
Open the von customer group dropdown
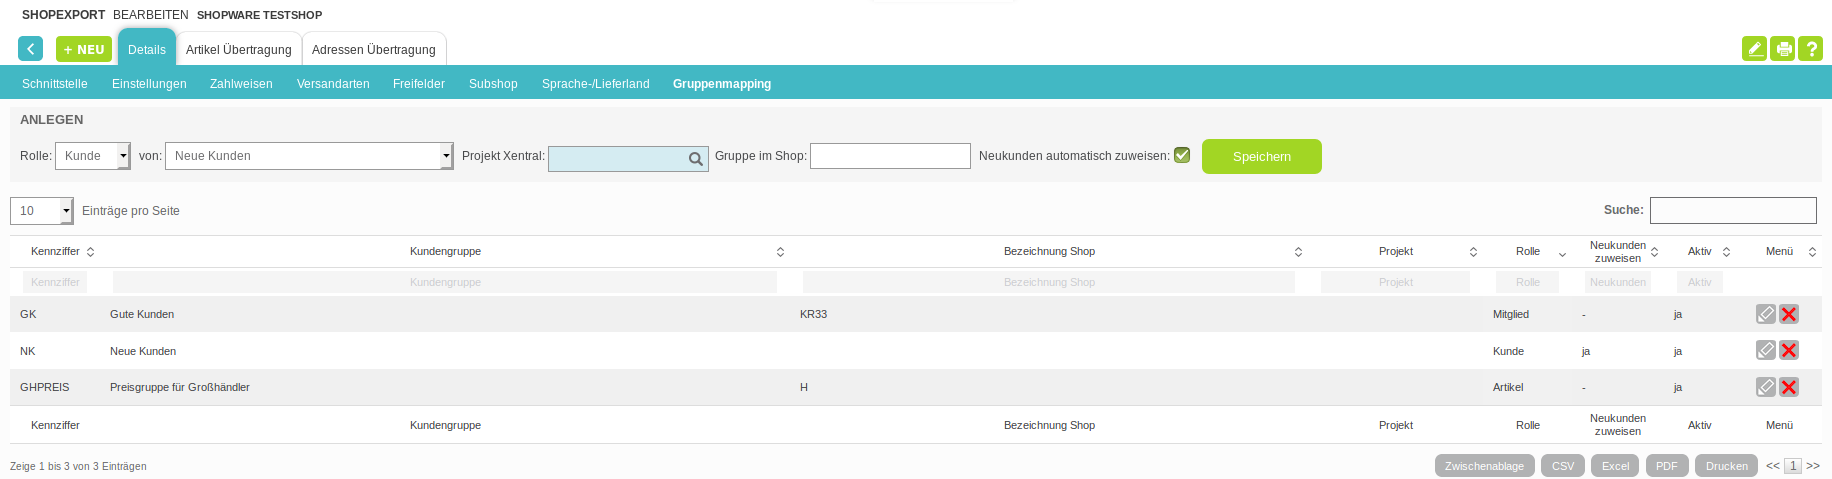[x=309, y=156]
